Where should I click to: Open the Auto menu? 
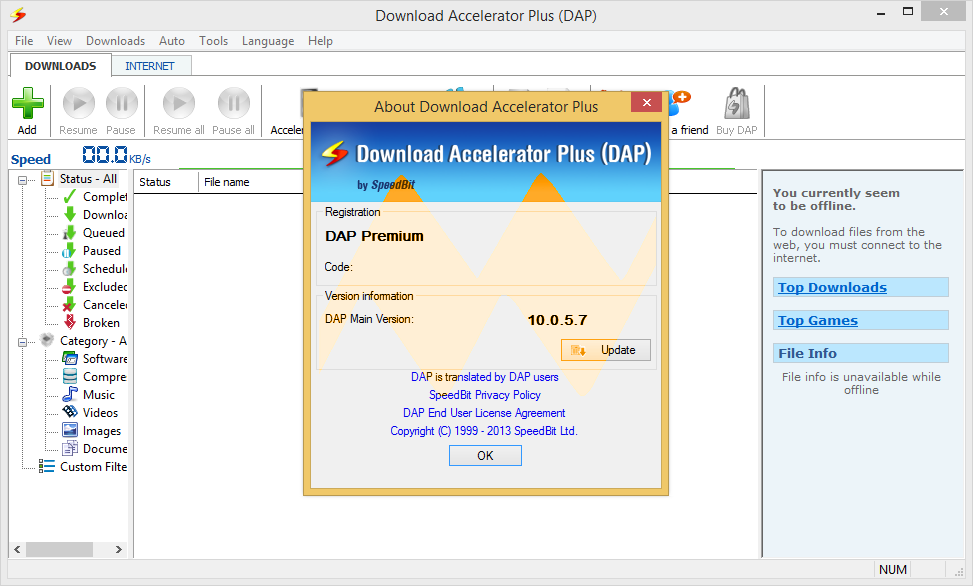(x=172, y=41)
